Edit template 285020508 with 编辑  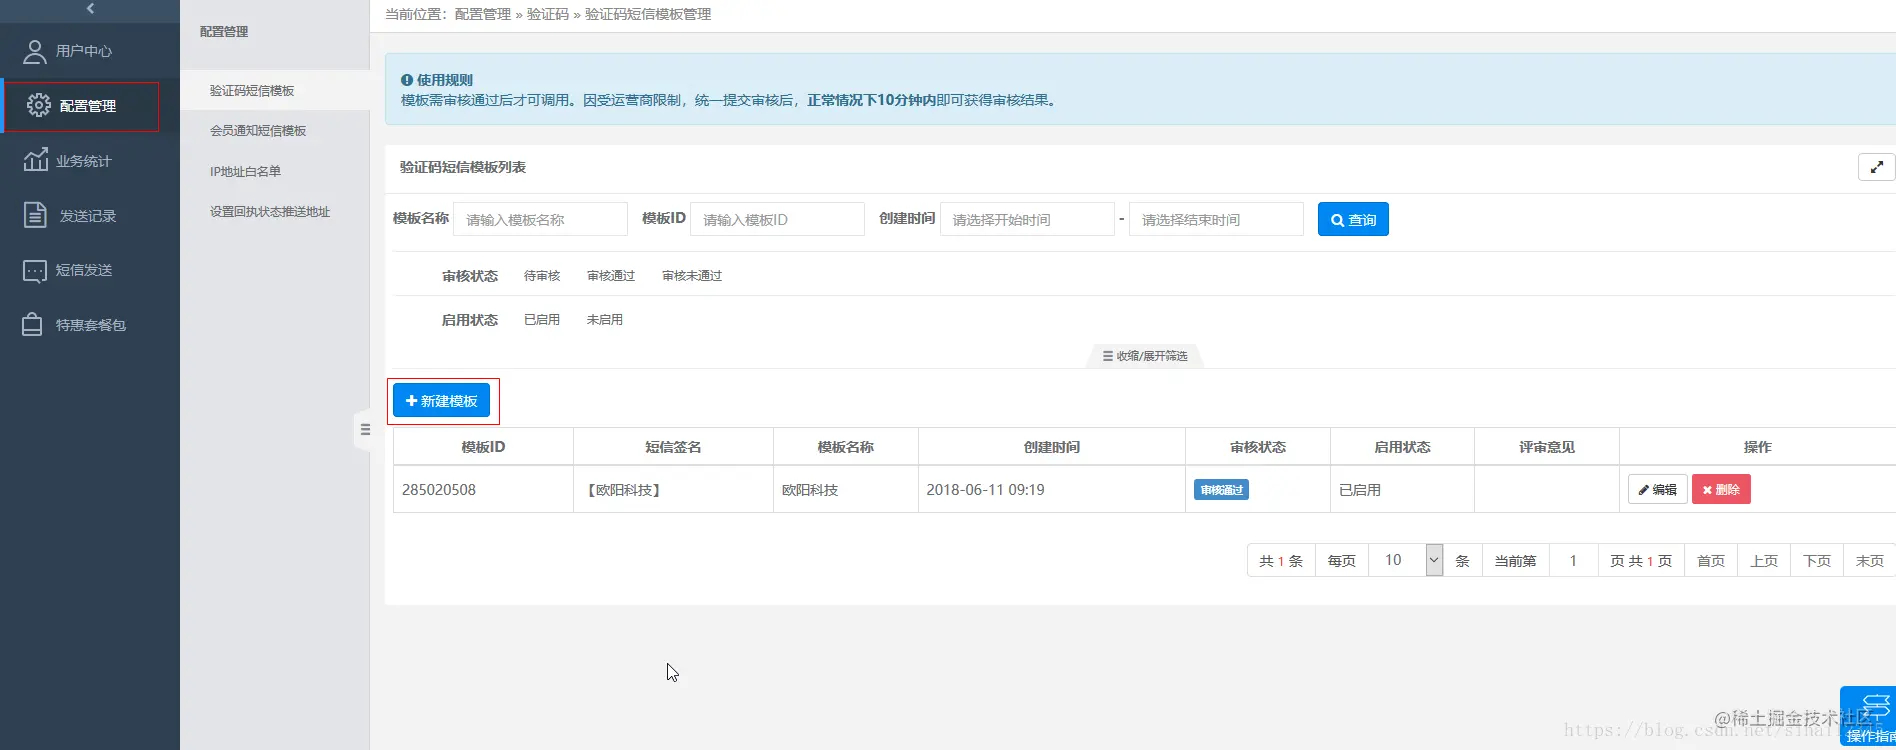pos(1657,489)
